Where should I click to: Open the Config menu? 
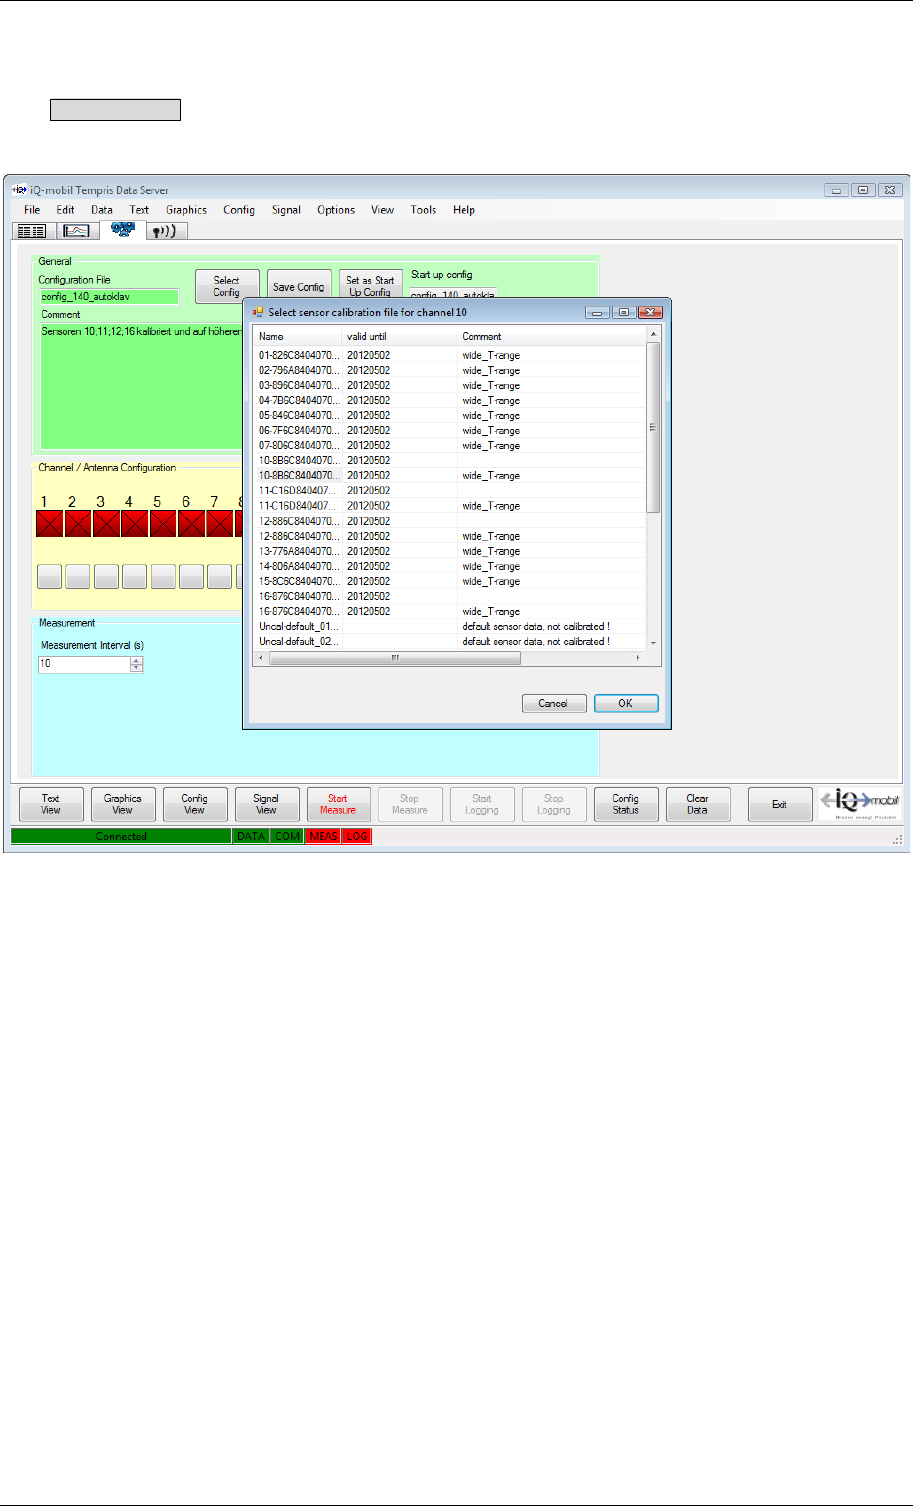point(239,210)
